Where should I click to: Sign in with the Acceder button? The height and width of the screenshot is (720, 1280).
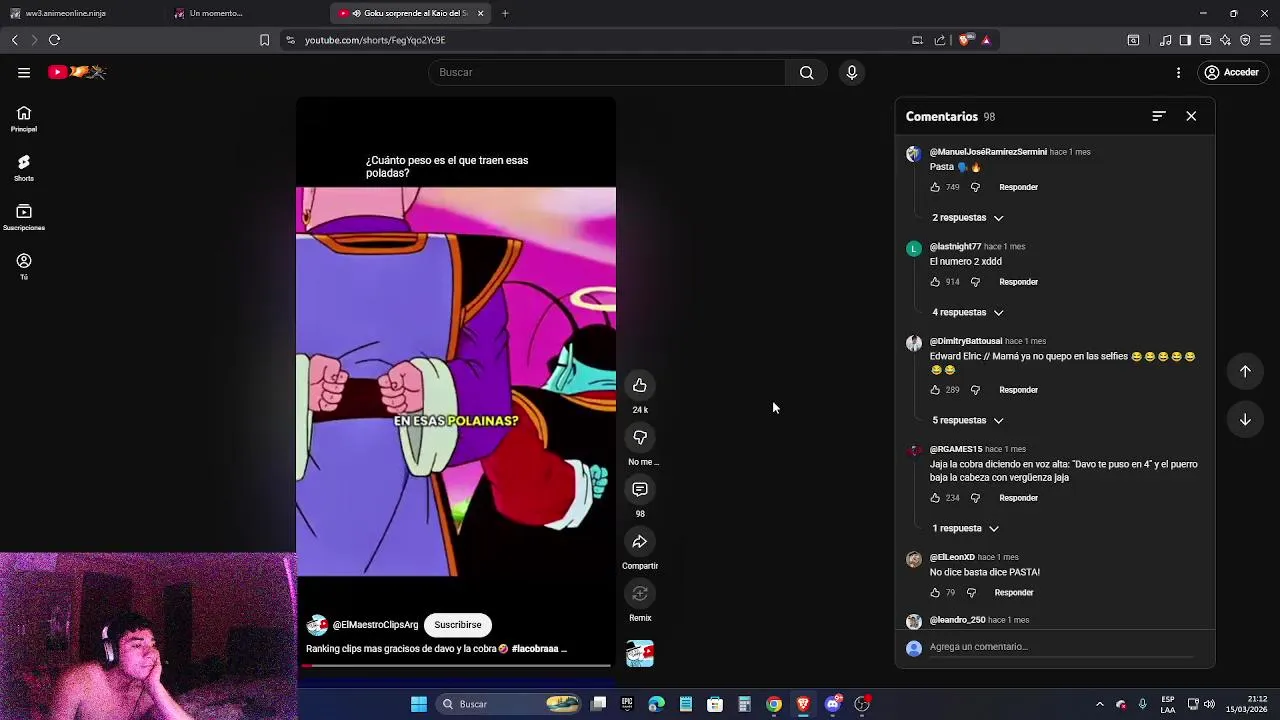pyautogui.click(x=1232, y=72)
